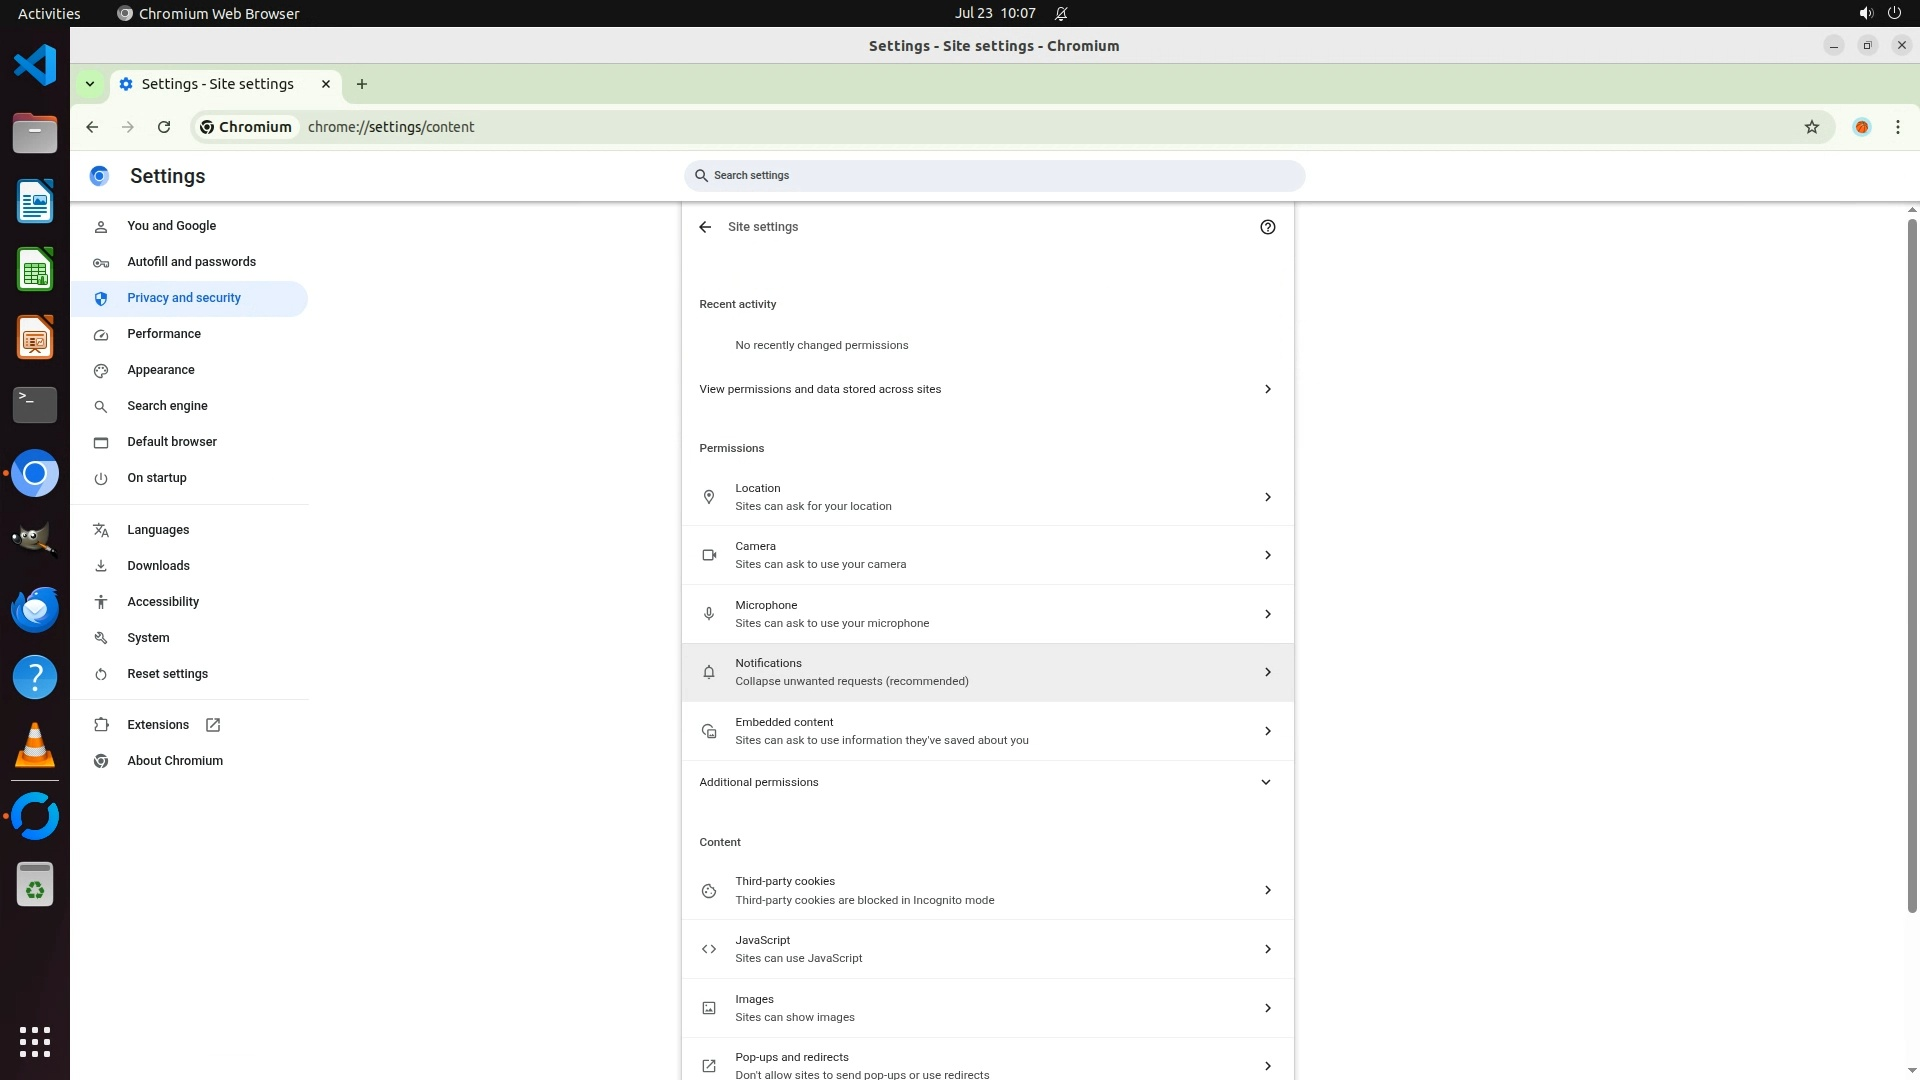
Task: Open the tab search dropdown arrow
Action: click(90, 84)
